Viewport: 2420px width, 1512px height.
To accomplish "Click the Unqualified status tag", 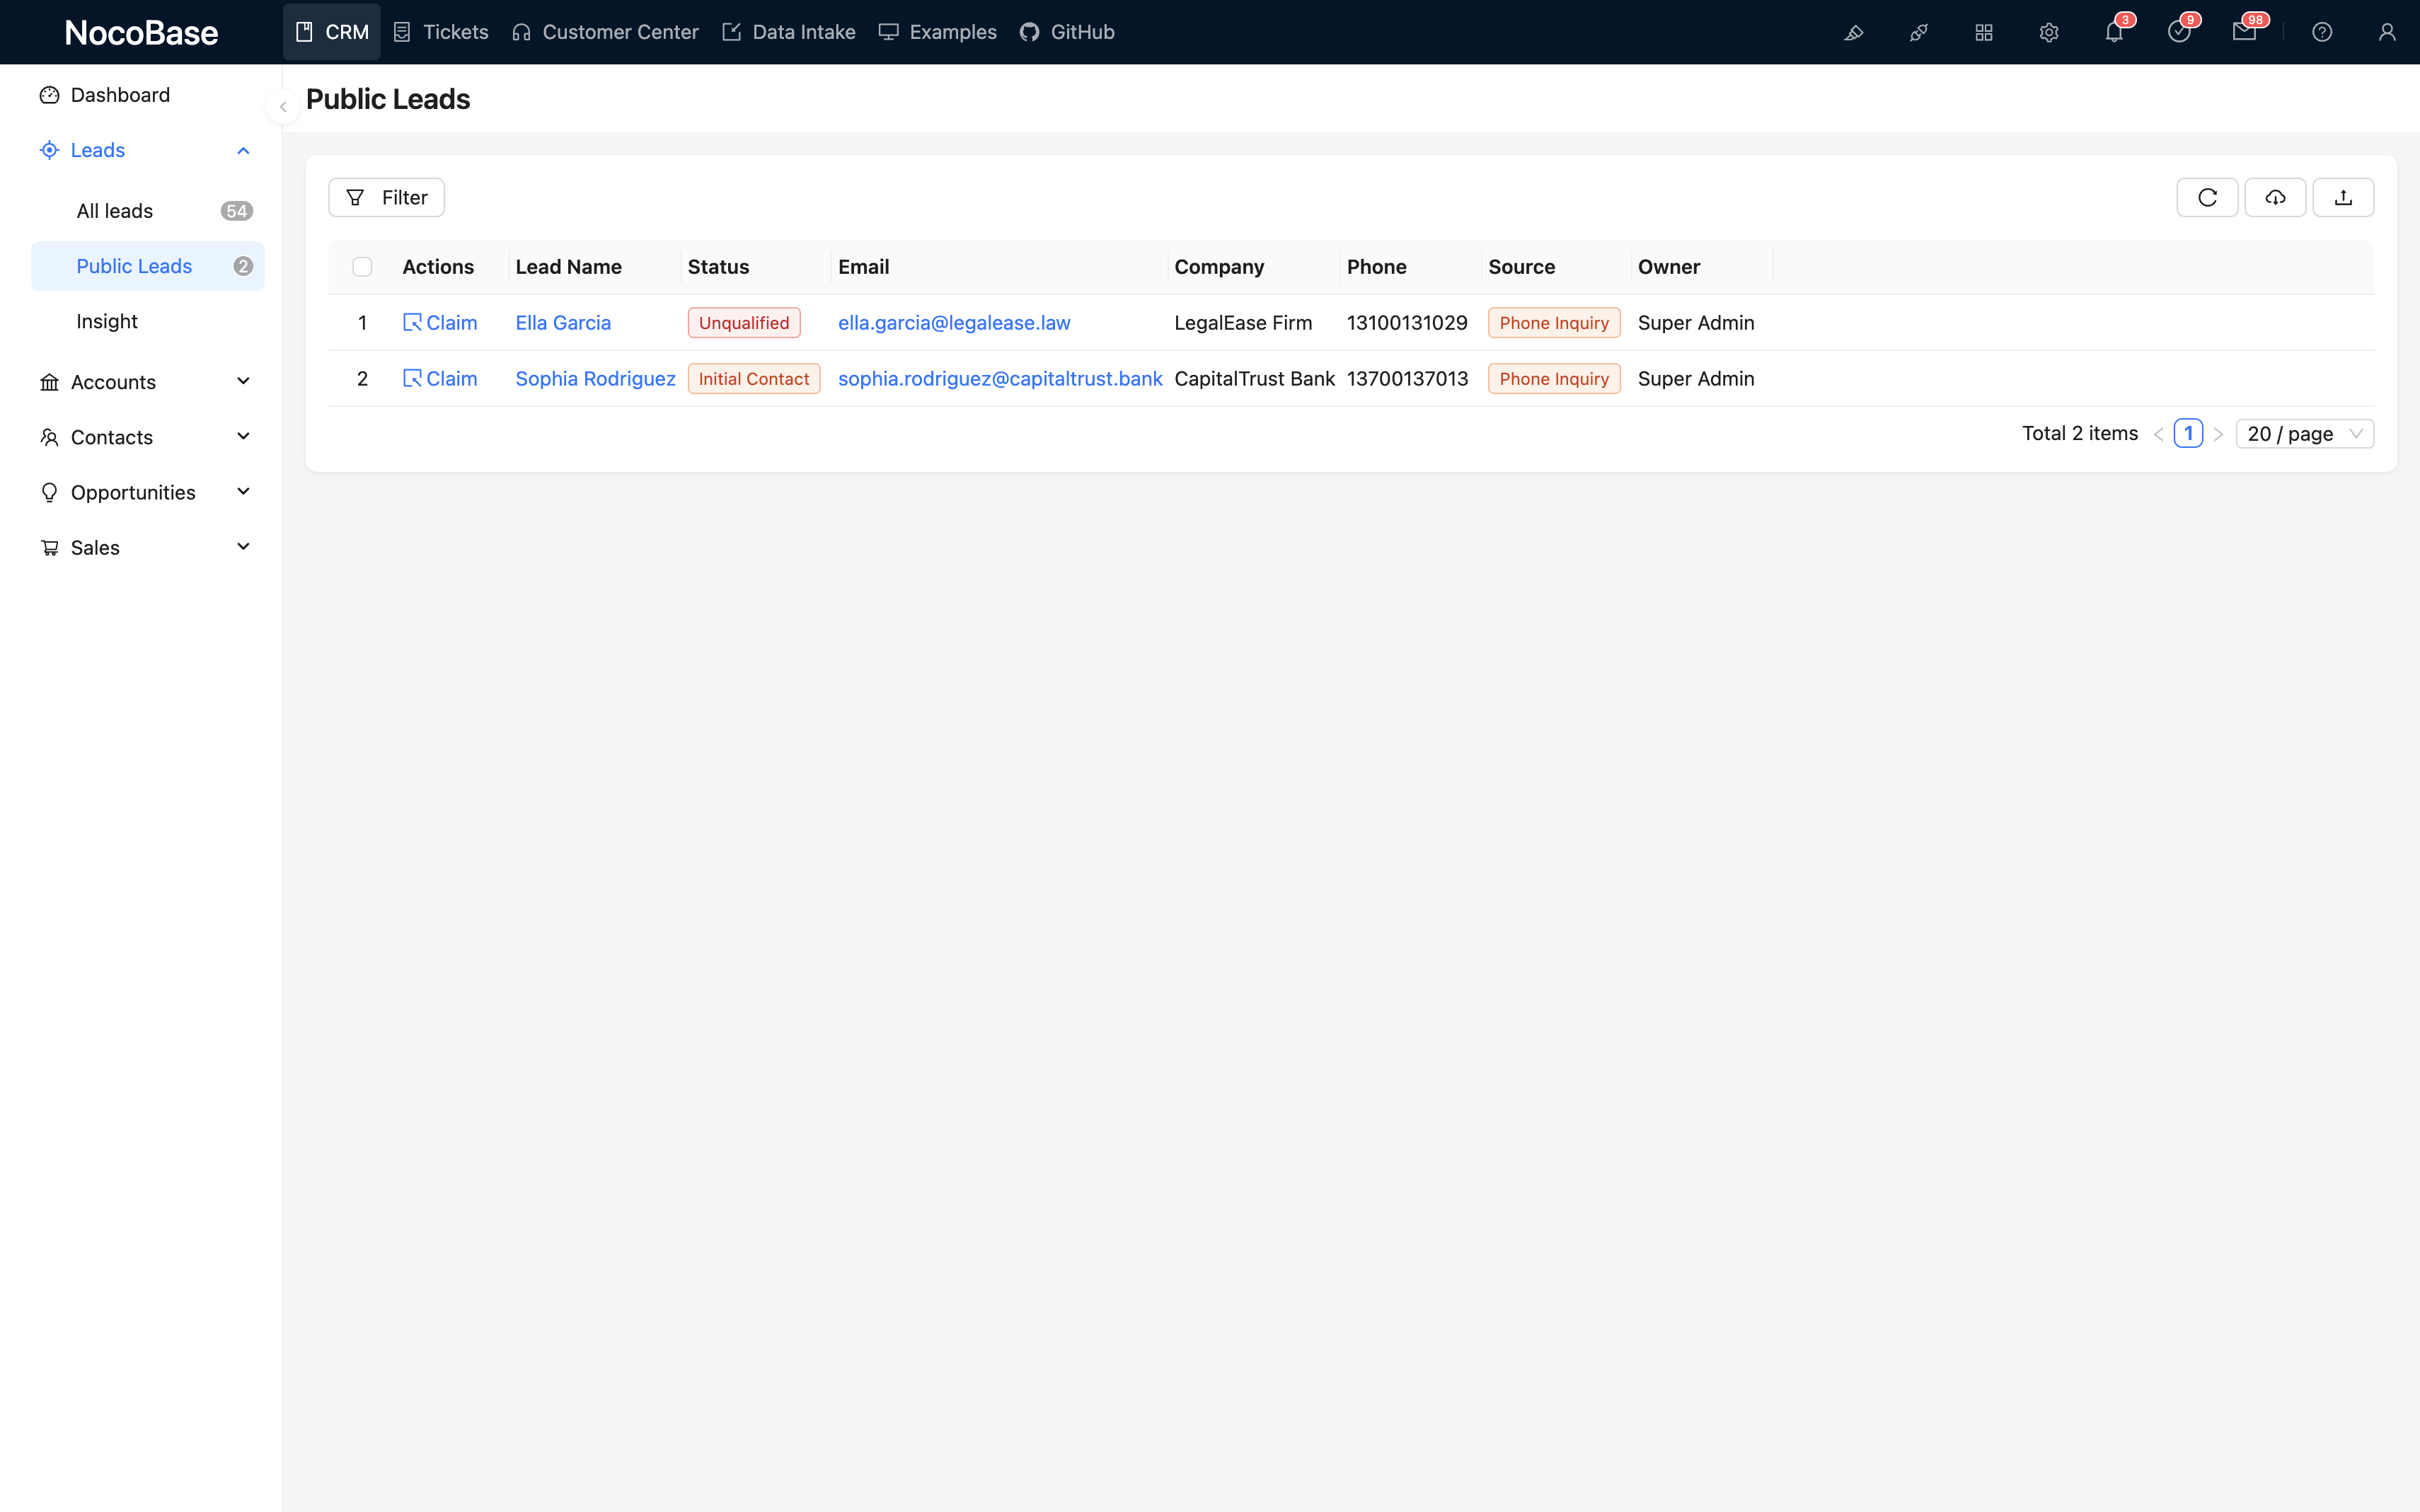I will coord(744,323).
